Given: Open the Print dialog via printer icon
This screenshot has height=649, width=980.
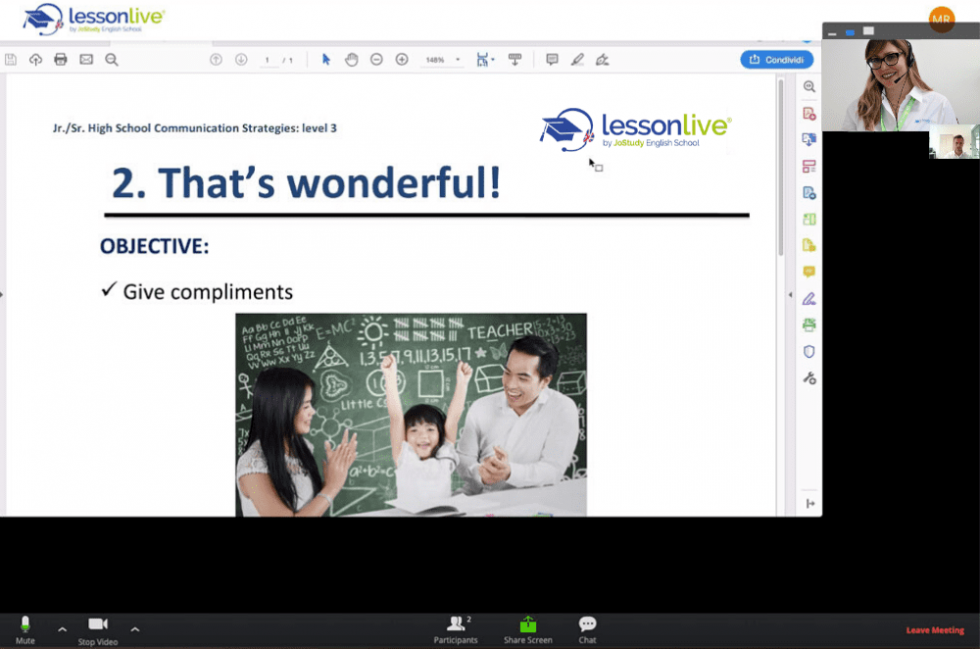Looking at the screenshot, I should click(x=60, y=59).
